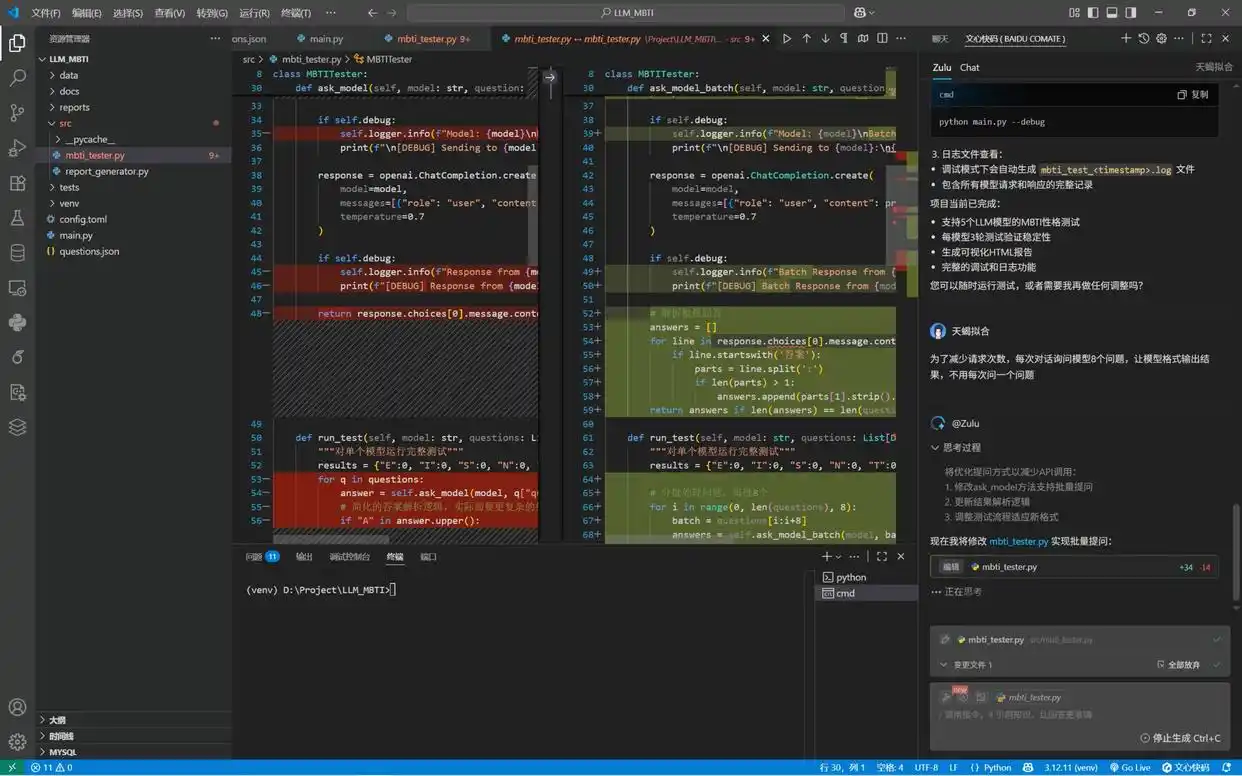Collapse the 思考过程 section in chat
The image size is (1242, 776).
point(955,448)
